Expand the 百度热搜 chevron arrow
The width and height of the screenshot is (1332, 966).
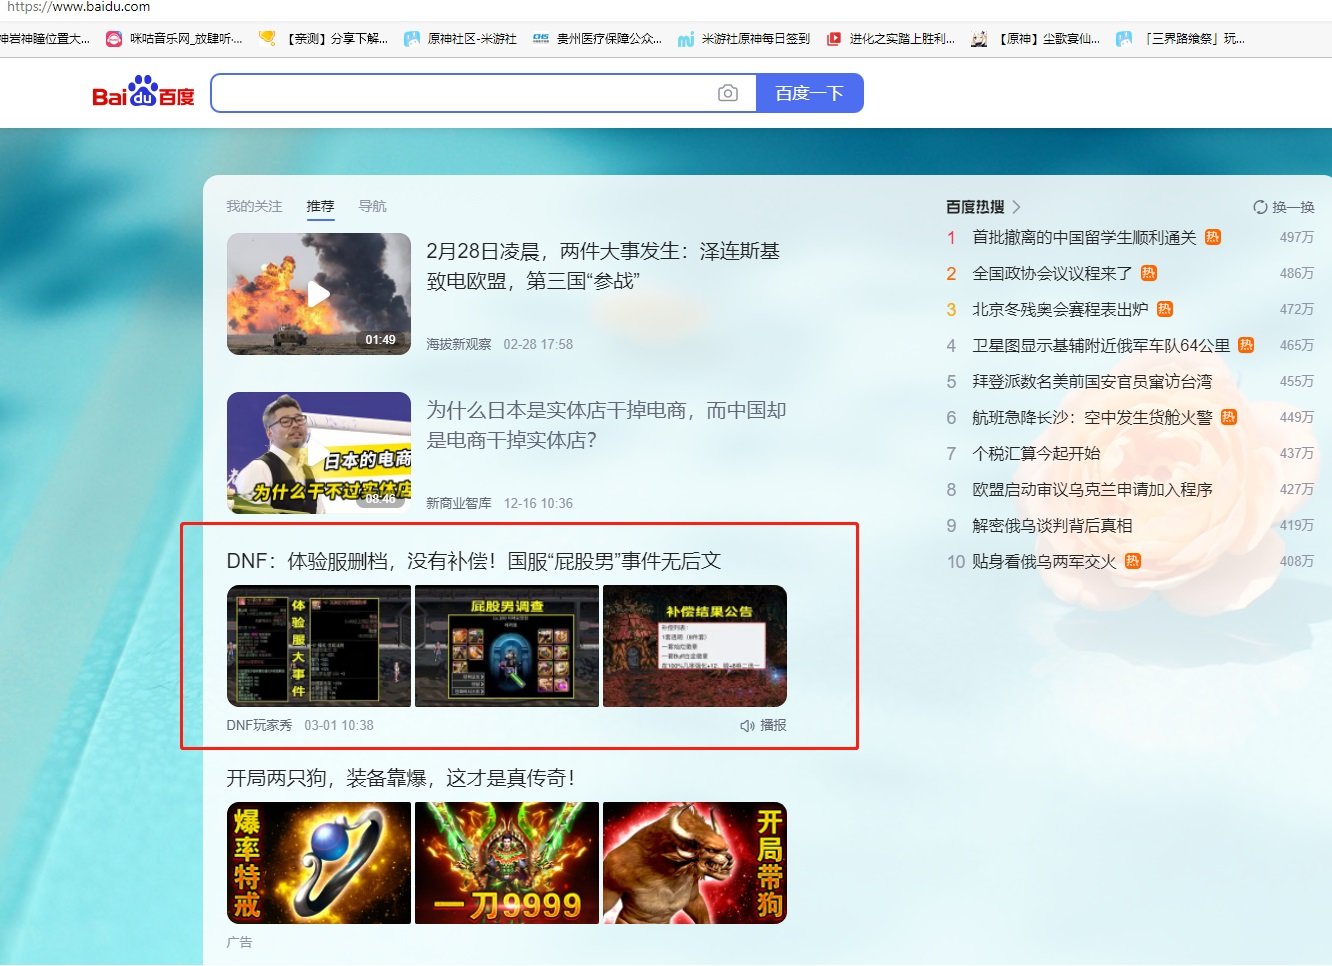[x=1016, y=207]
